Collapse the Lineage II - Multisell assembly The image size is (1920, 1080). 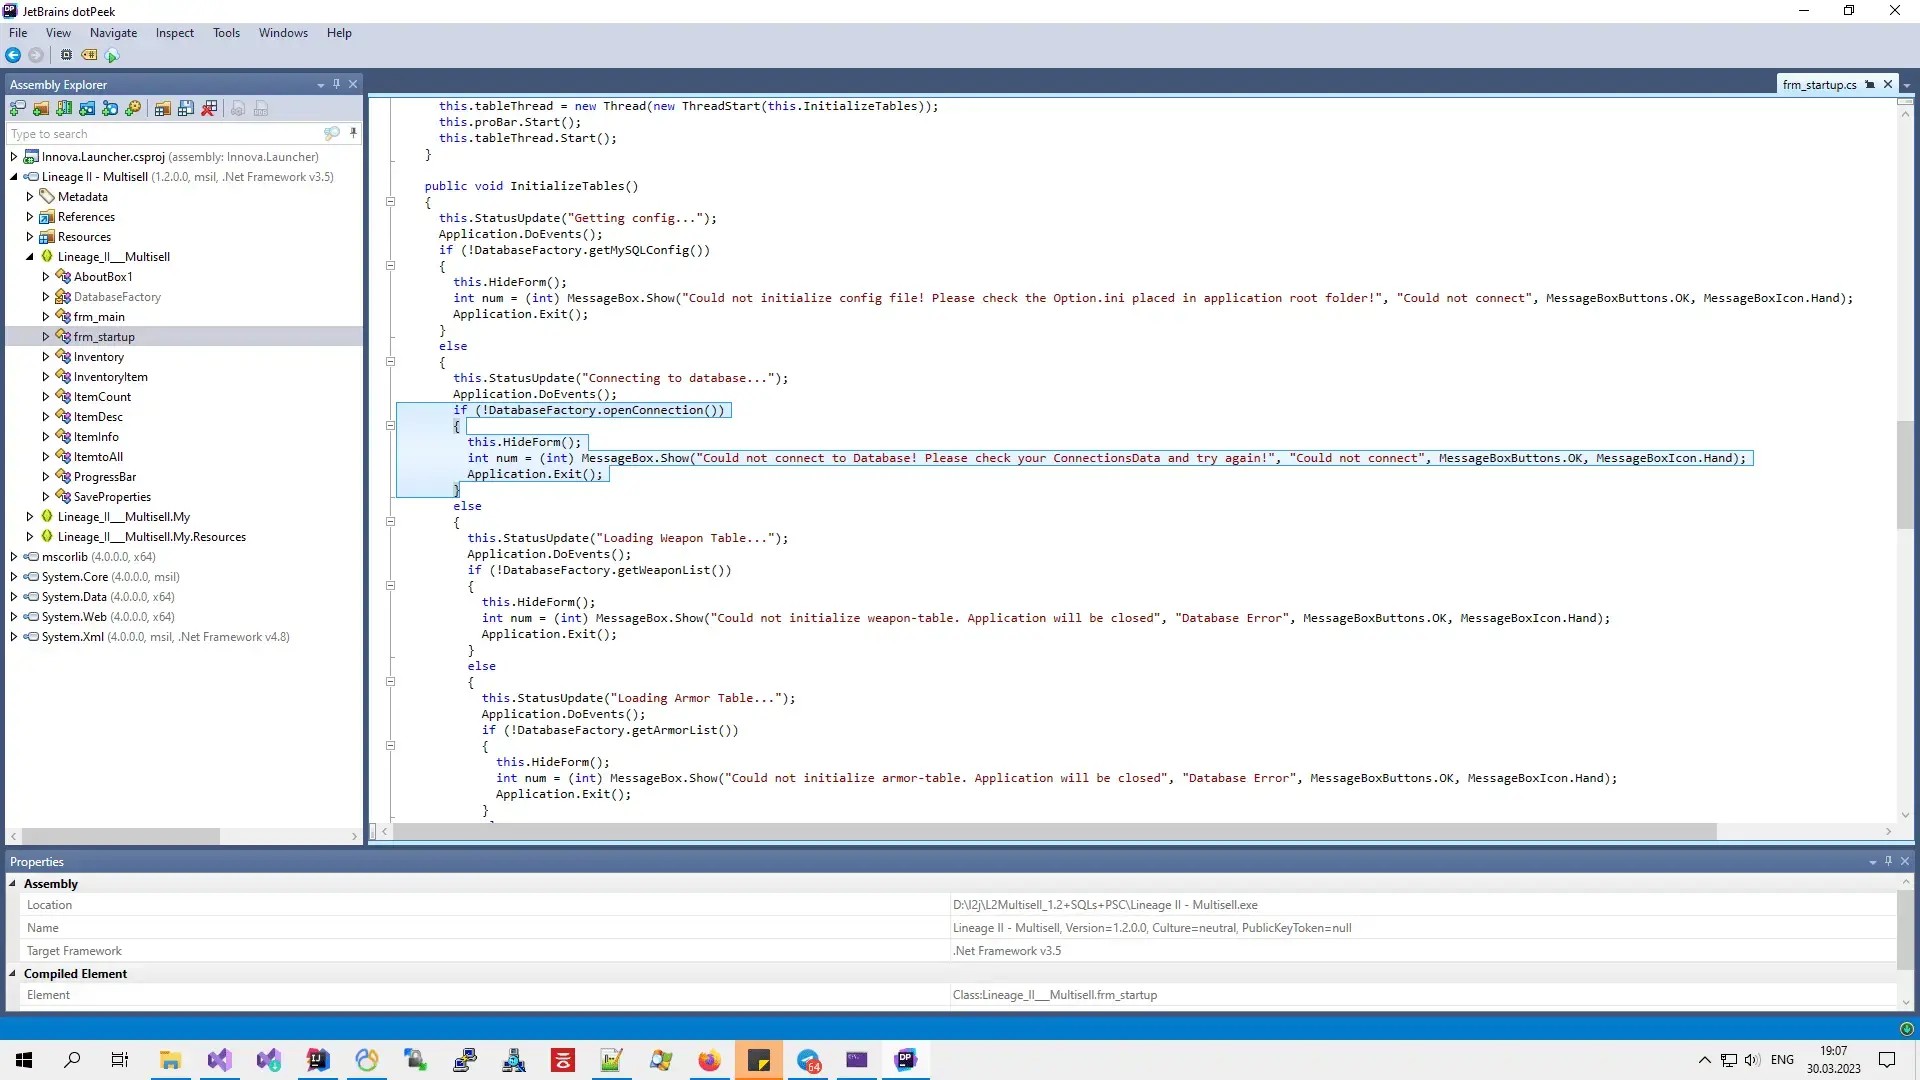[x=14, y=177]
